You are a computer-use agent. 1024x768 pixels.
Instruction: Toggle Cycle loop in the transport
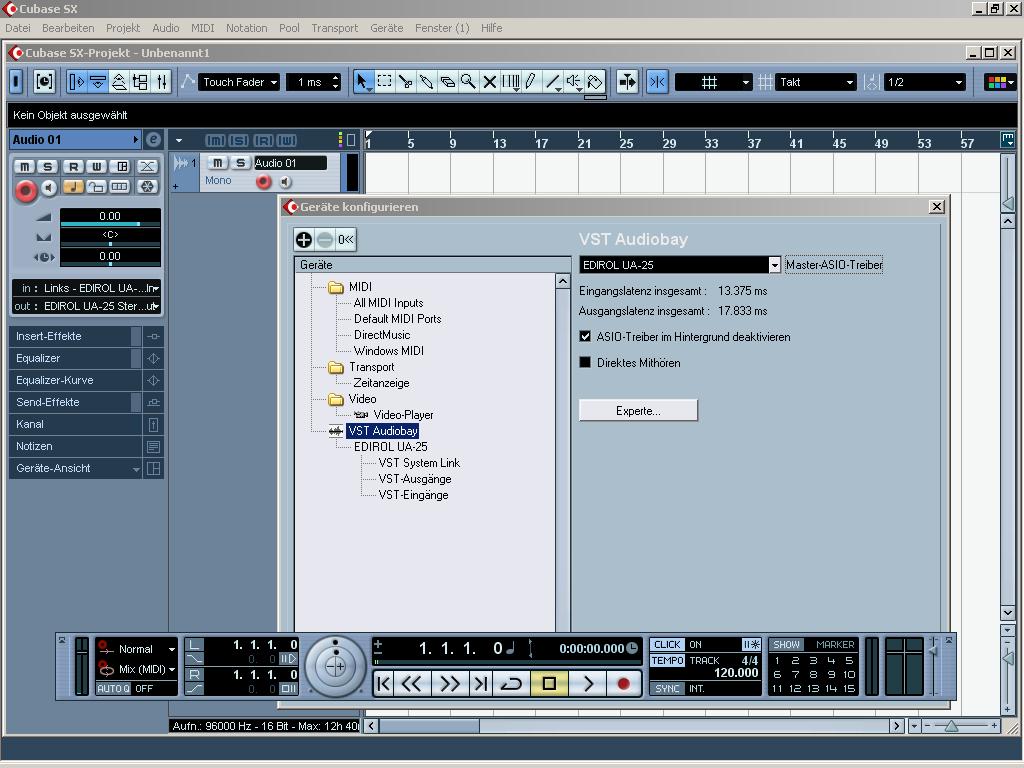point(511,684)
